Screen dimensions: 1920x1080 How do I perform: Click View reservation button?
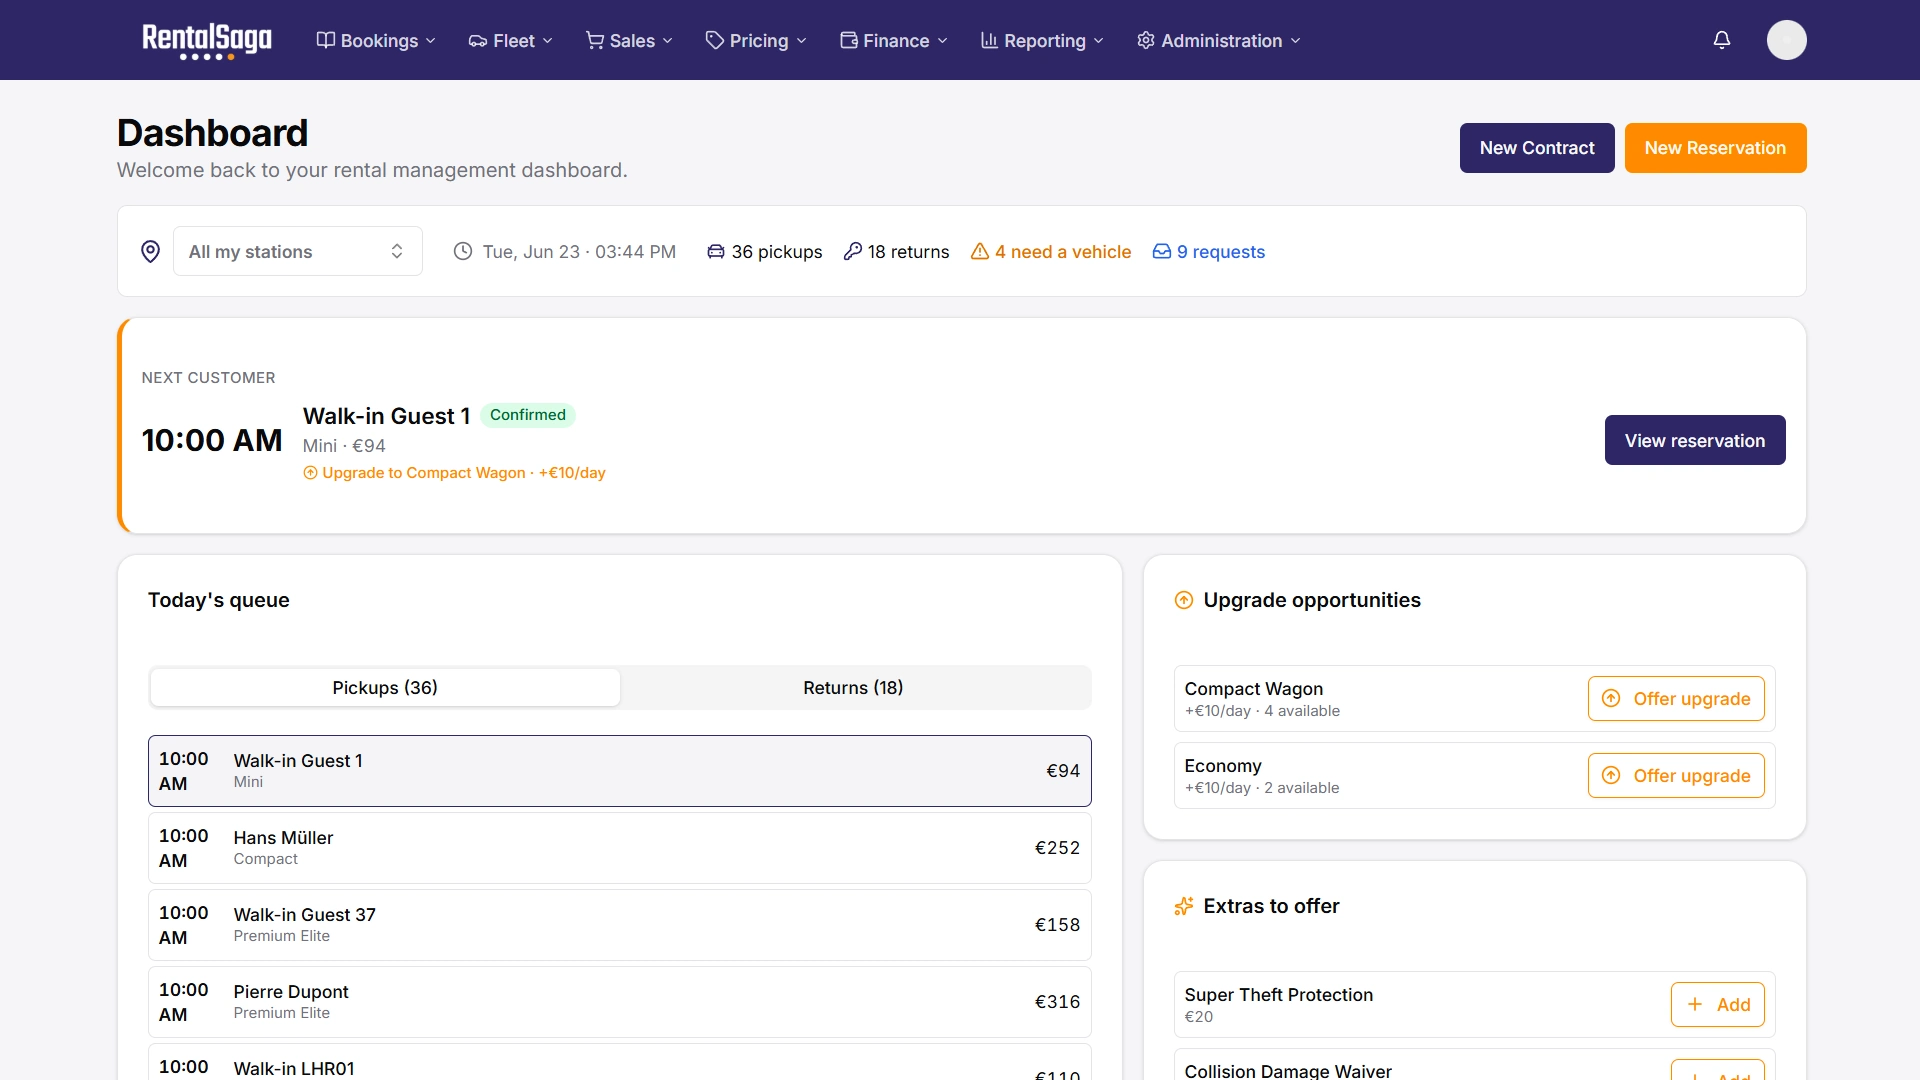[x=1695, y=440]
